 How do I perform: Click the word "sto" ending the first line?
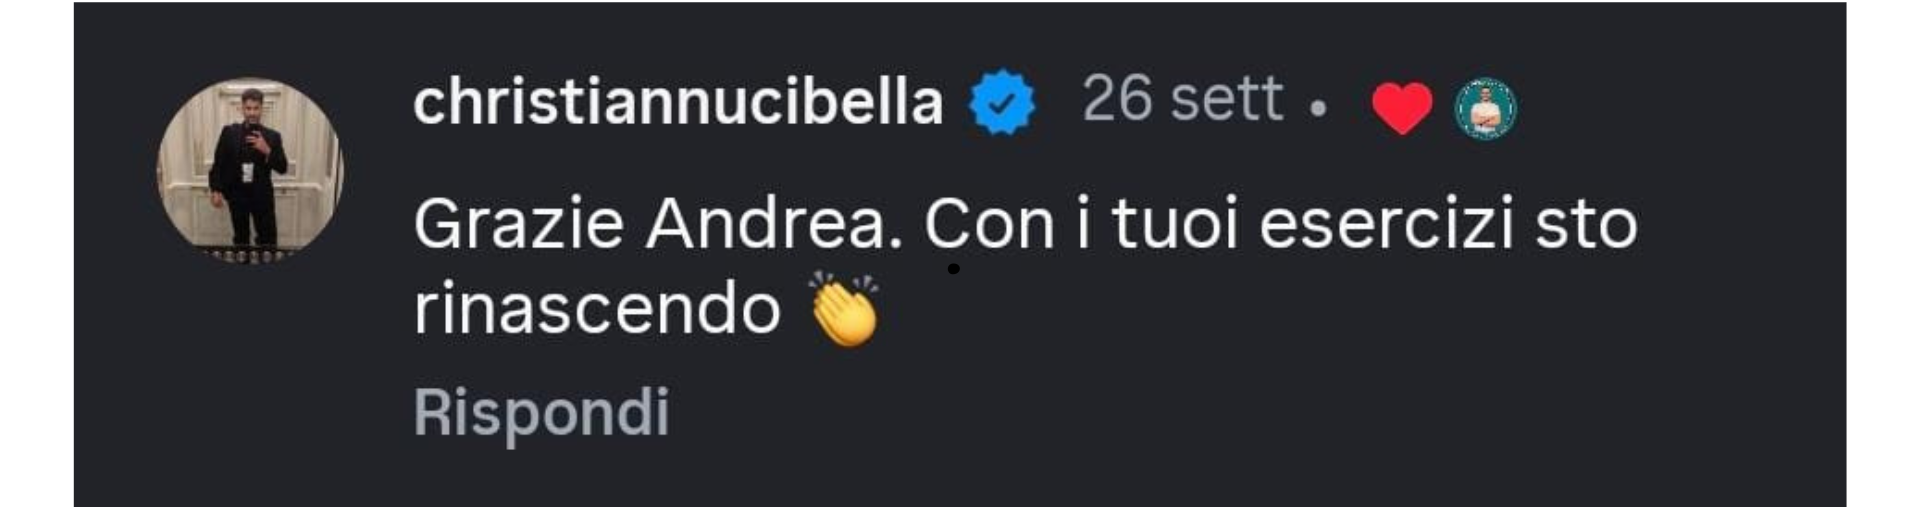tap(1586, 226)
